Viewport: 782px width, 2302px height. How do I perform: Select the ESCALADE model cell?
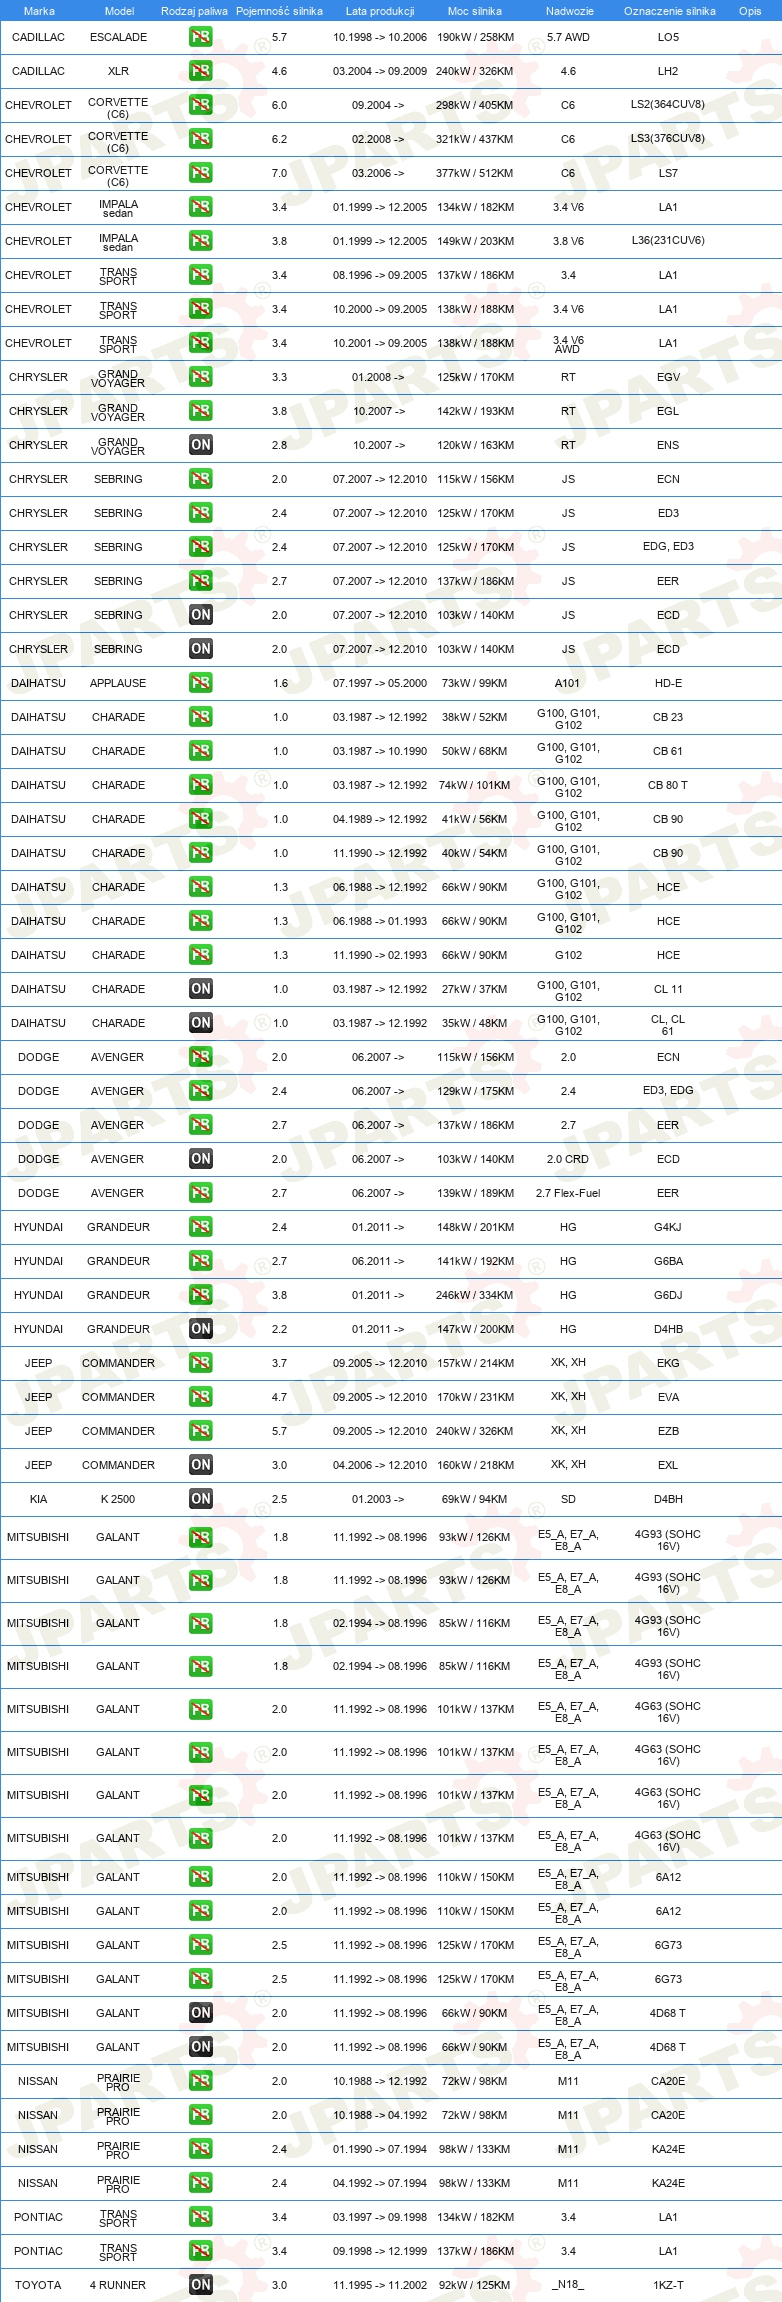(x=118, y=37)
